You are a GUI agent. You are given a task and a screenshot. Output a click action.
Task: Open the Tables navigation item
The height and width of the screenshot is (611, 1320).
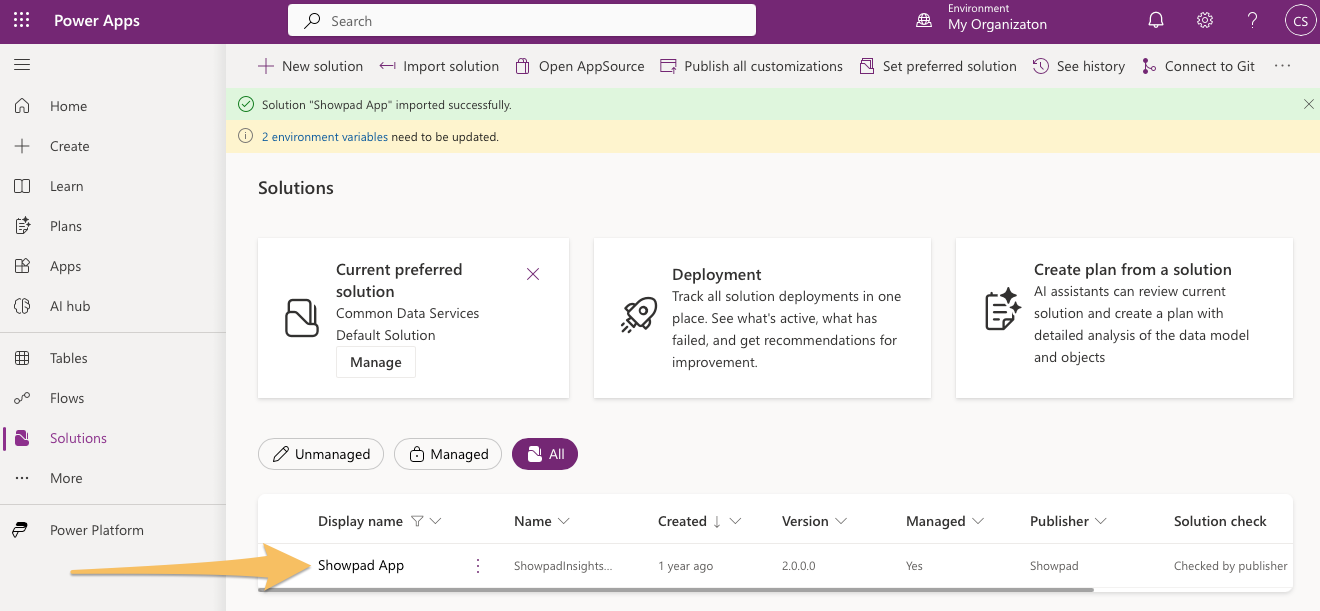(68, 358)
